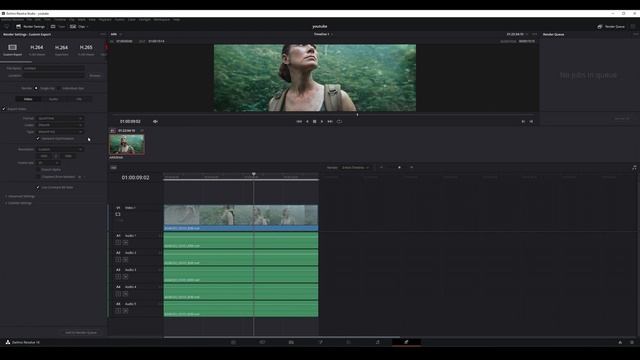The image size is (640, 360).
Task: Open the Playback menu
Action: coord(105,20)
